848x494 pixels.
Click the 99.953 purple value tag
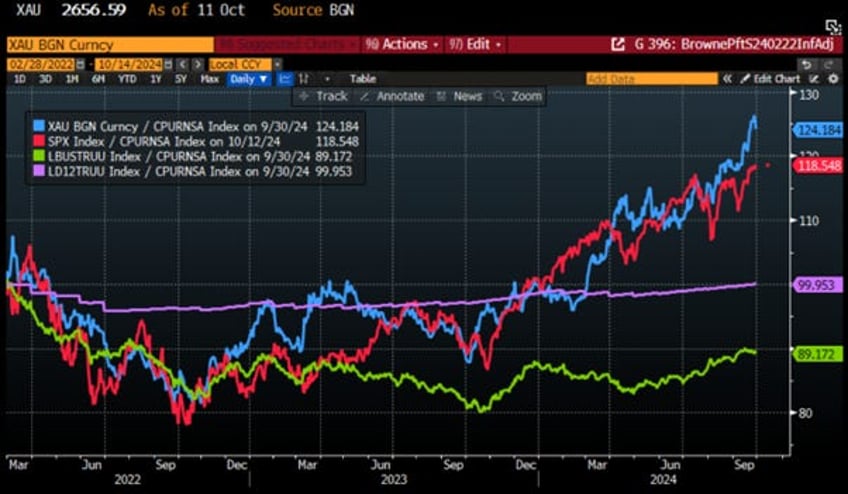pyautogui.click(x=818, y=285)
